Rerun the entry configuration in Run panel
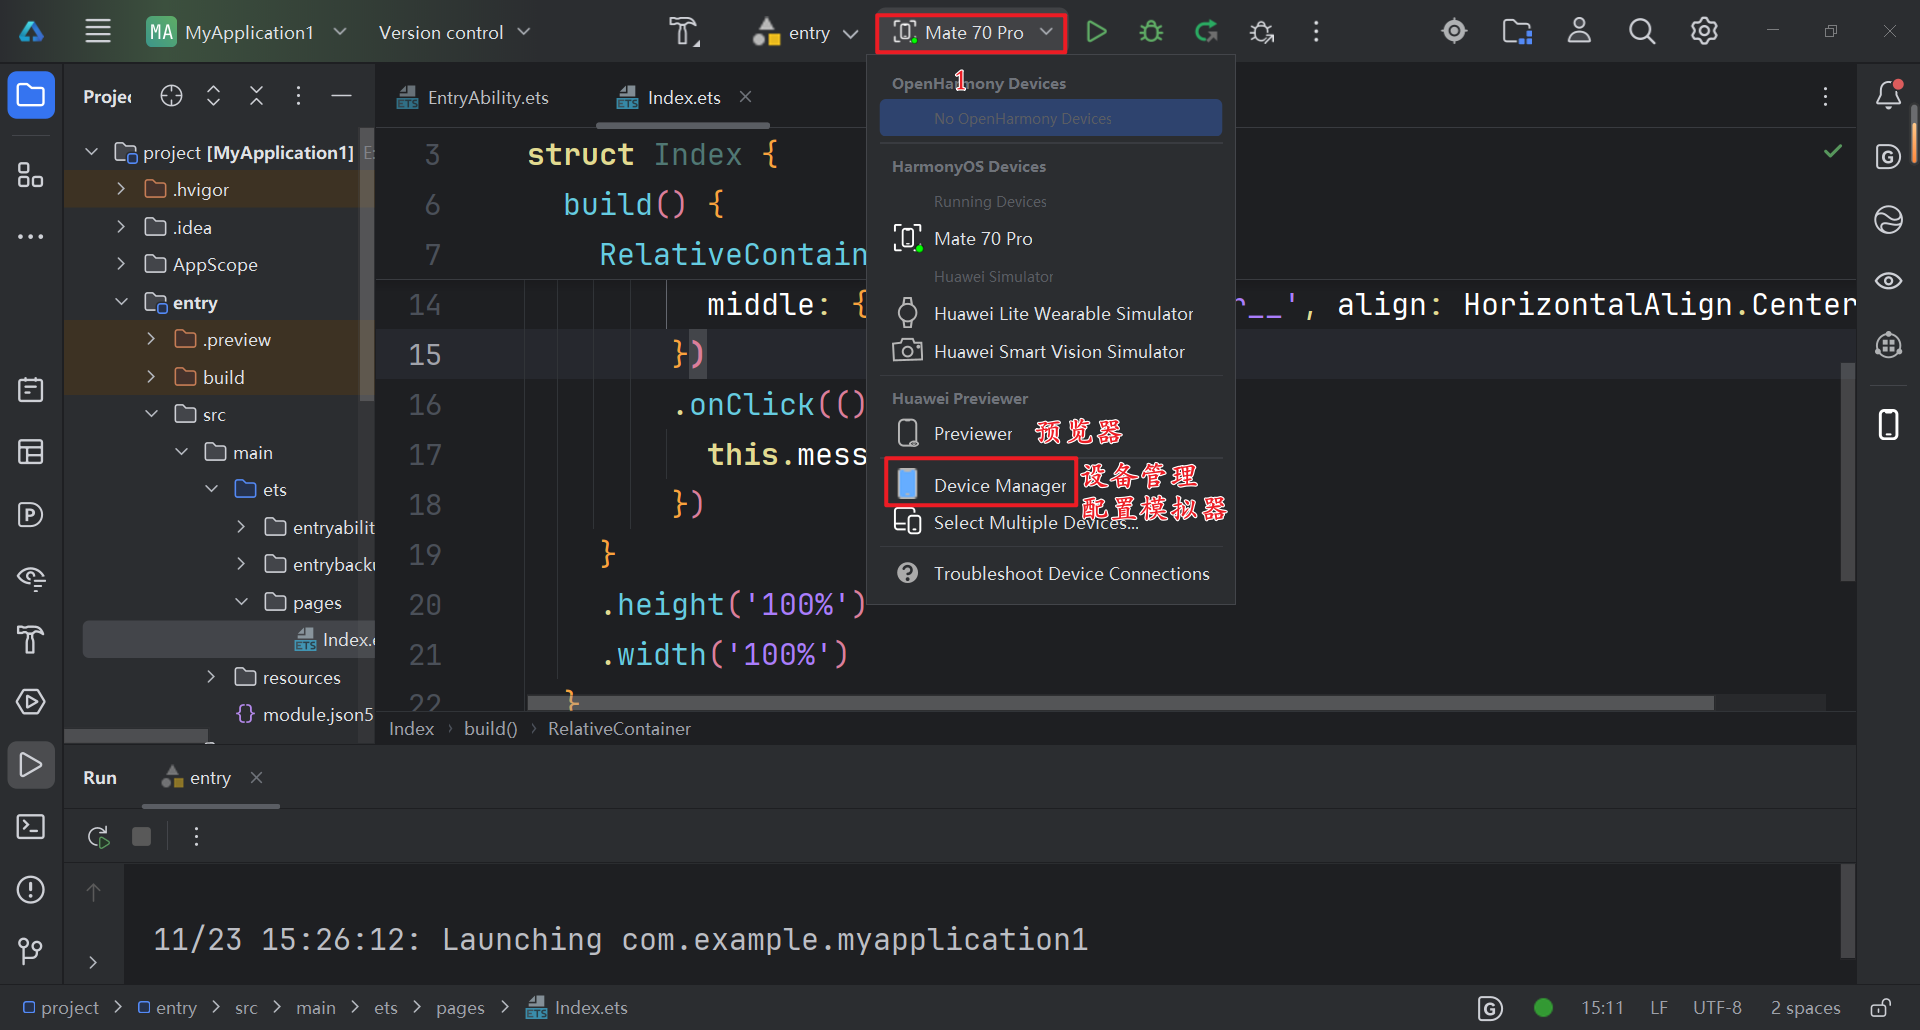Image resolution: width=1920 pixels, height=1030 pixels. click(98, 837)
